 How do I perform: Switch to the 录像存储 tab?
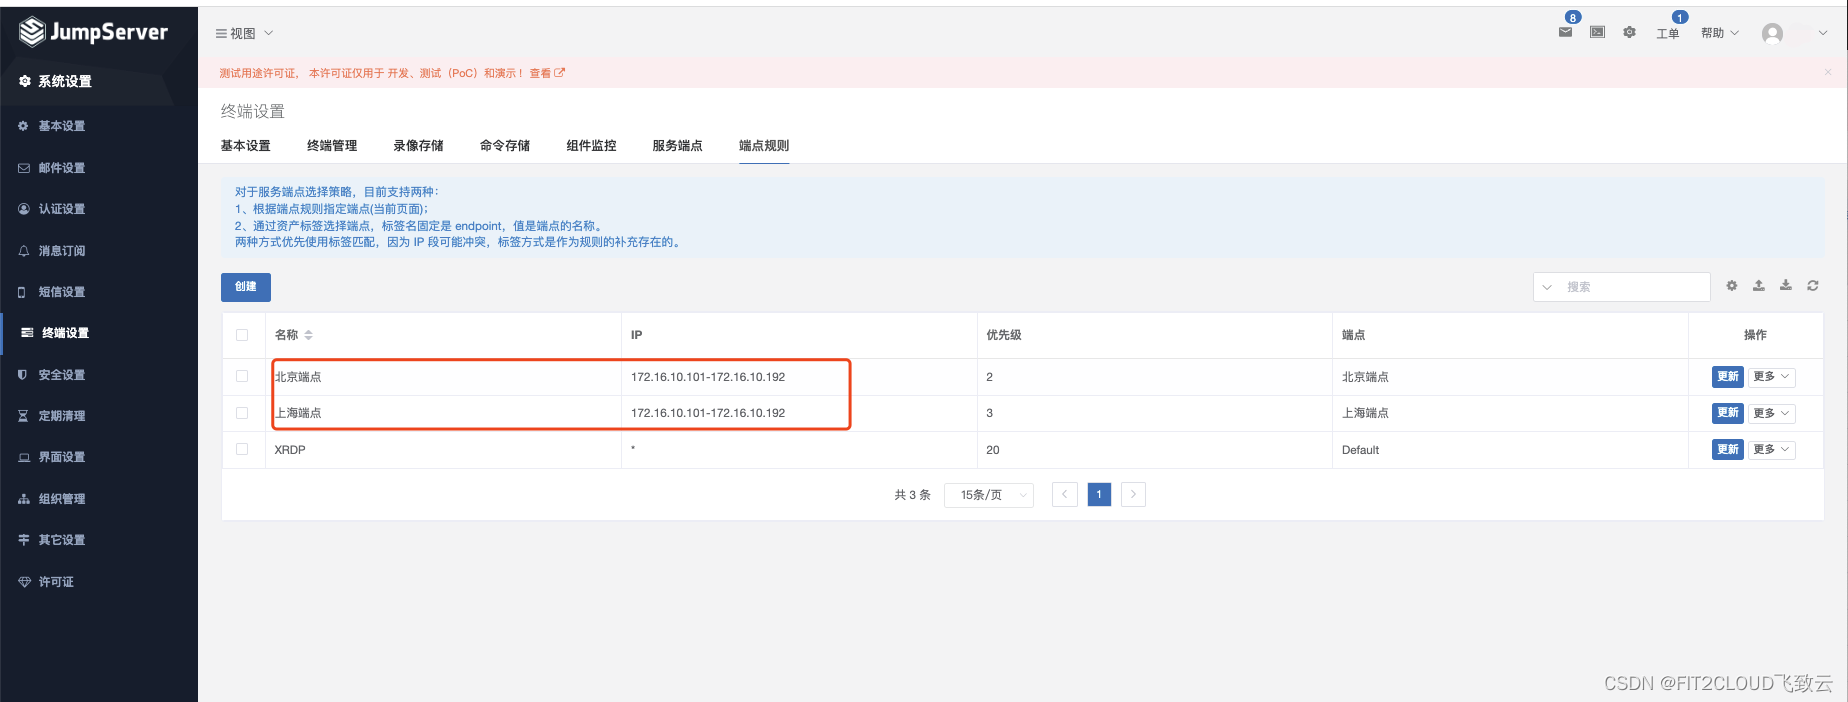pyautogui.click(x=418, y=146)
